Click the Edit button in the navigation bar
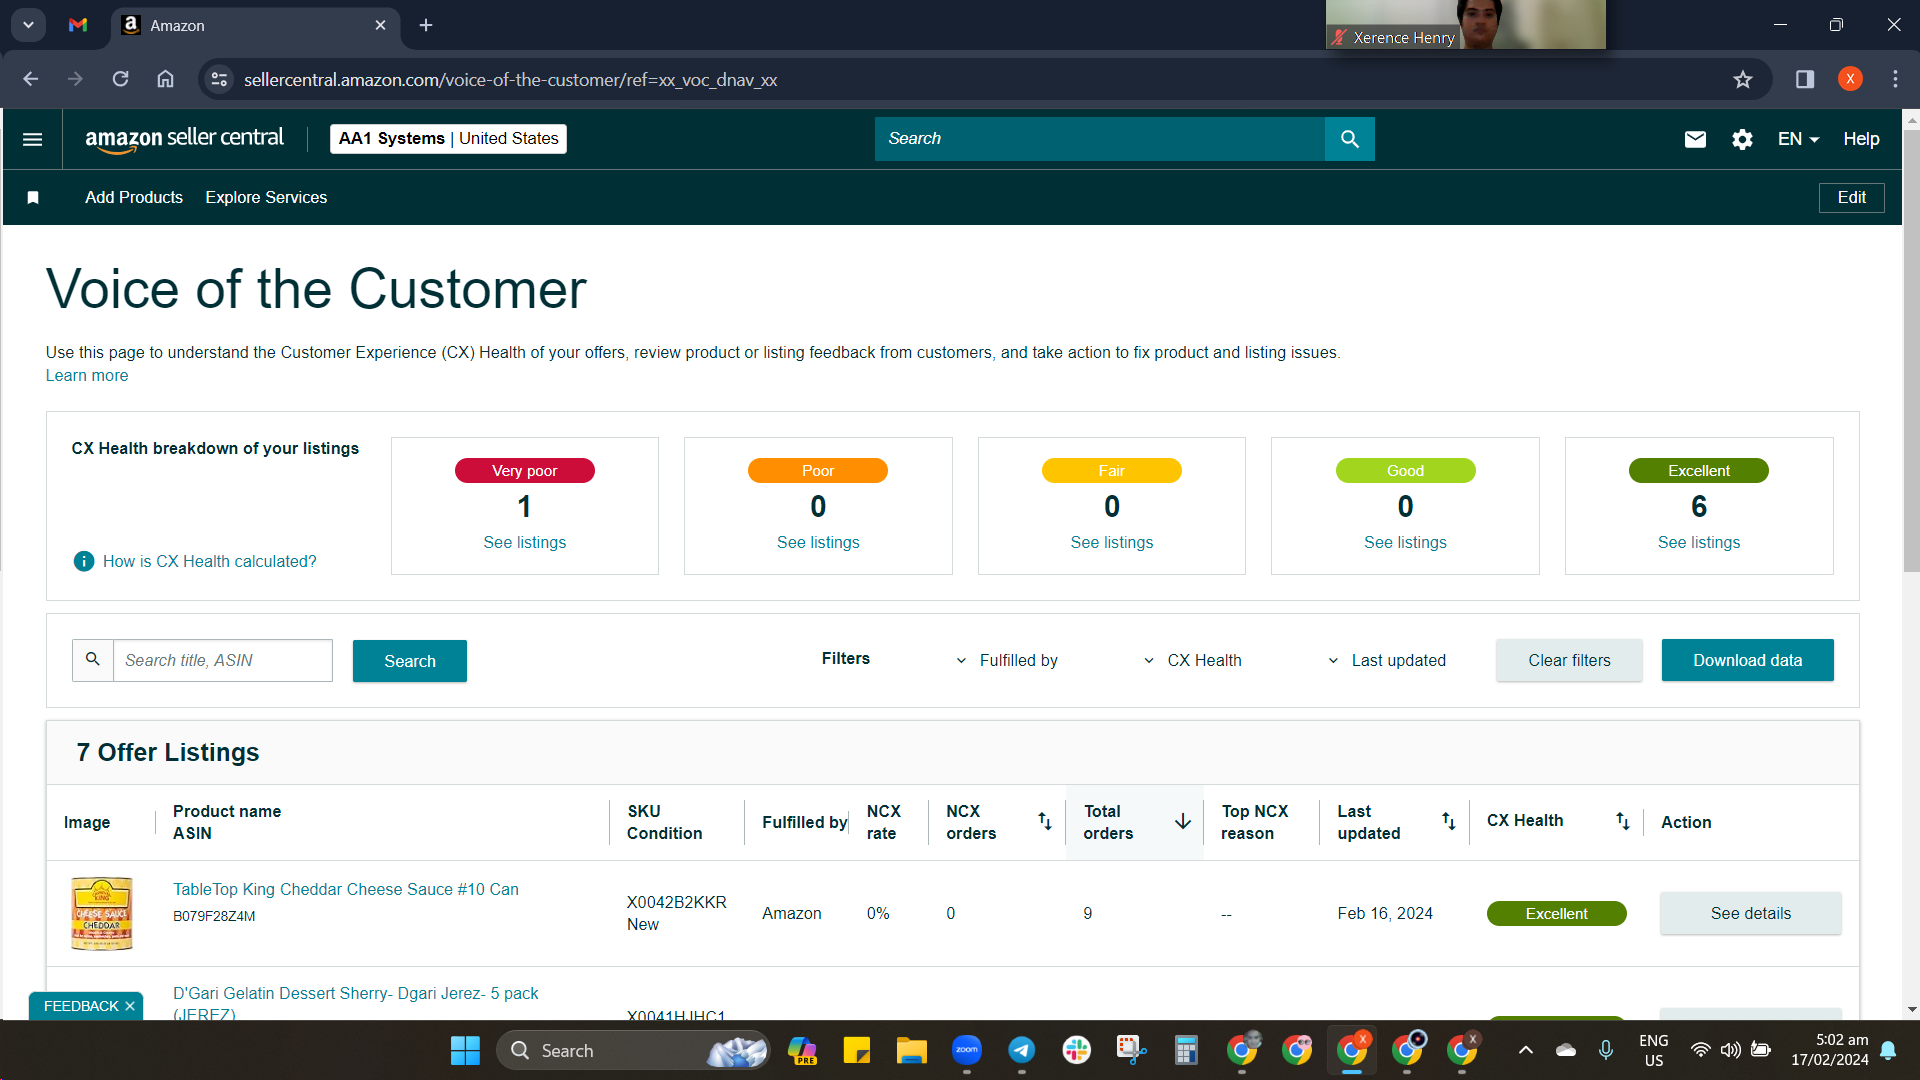This screenshot has height=1080, width=1920. click(1851, 198)
